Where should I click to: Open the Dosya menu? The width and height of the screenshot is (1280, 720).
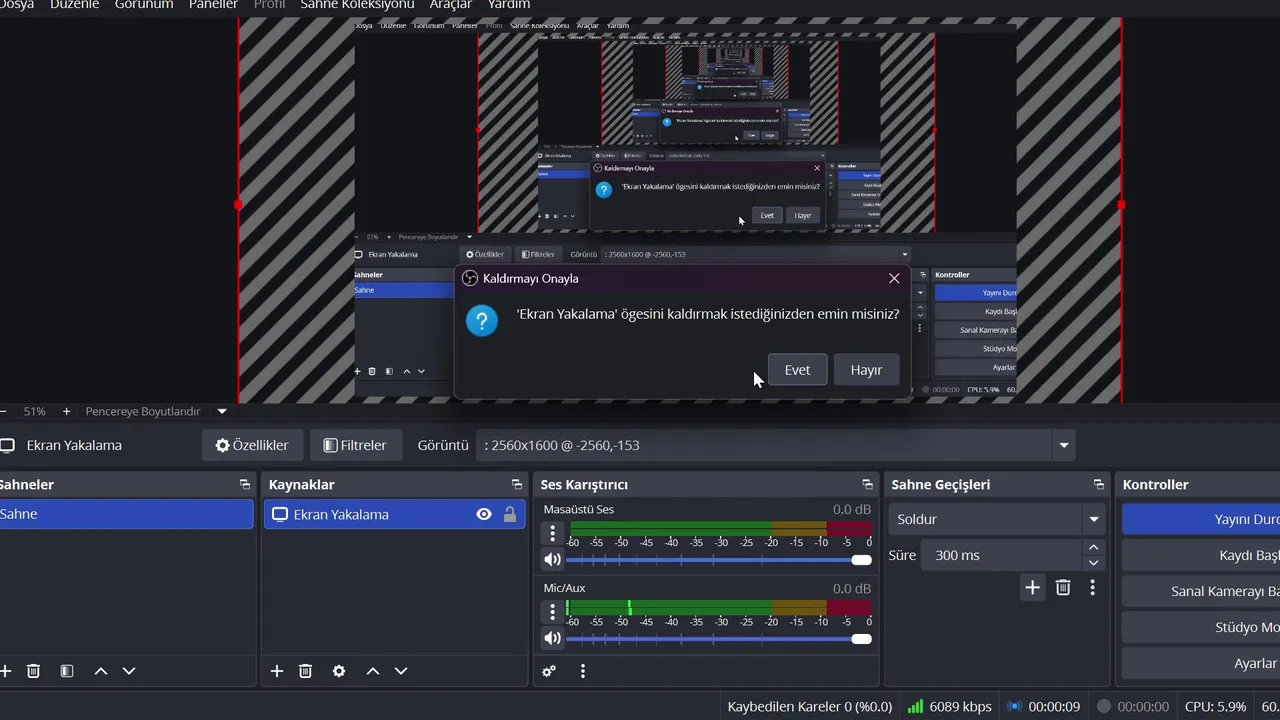pyautogui.click(x=16, y=5)
